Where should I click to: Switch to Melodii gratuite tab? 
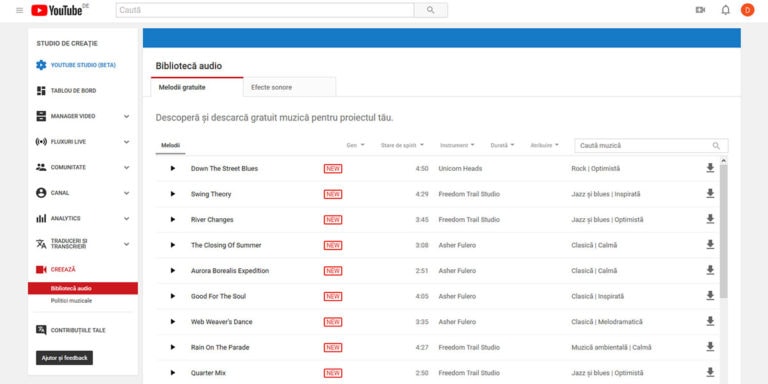pos(197,87)
